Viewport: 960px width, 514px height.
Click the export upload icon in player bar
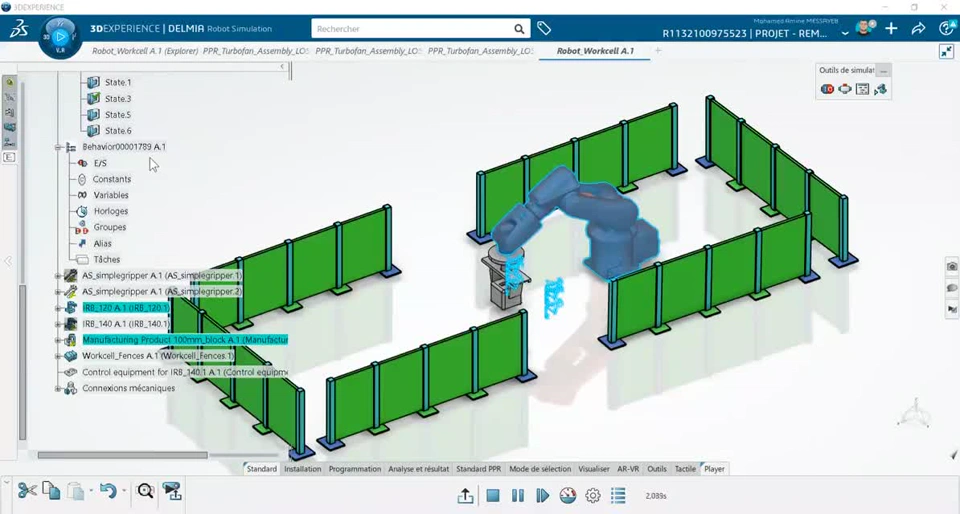coord(465,496)
